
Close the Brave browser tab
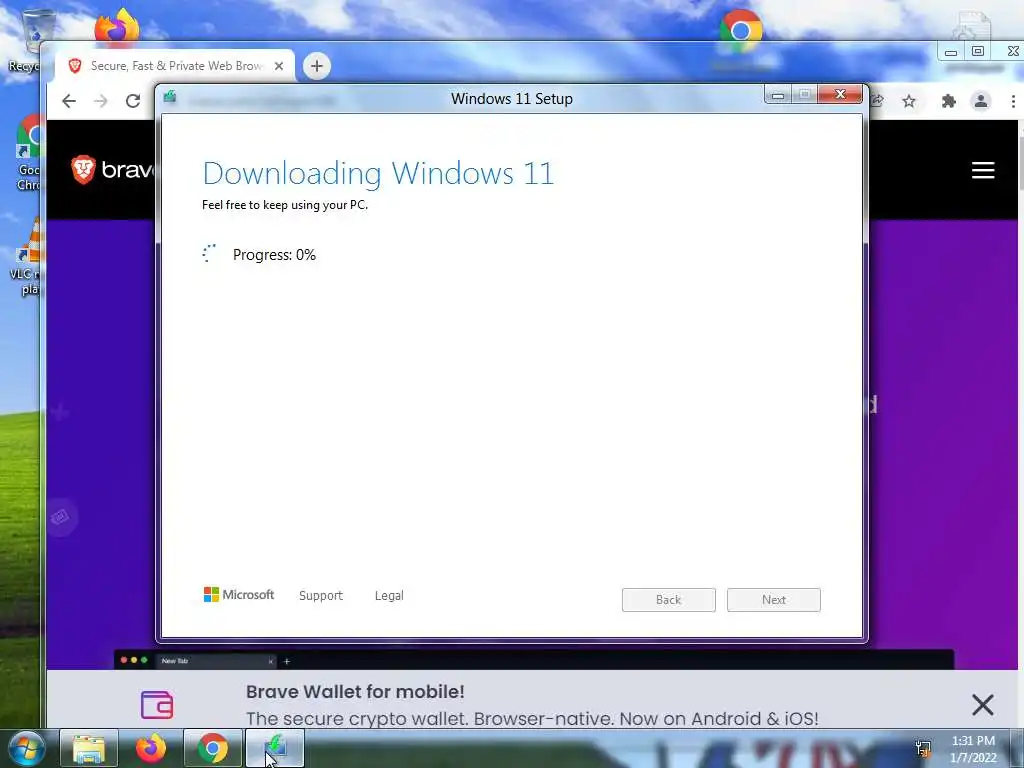pyautogui.click(x=279, y=66)
